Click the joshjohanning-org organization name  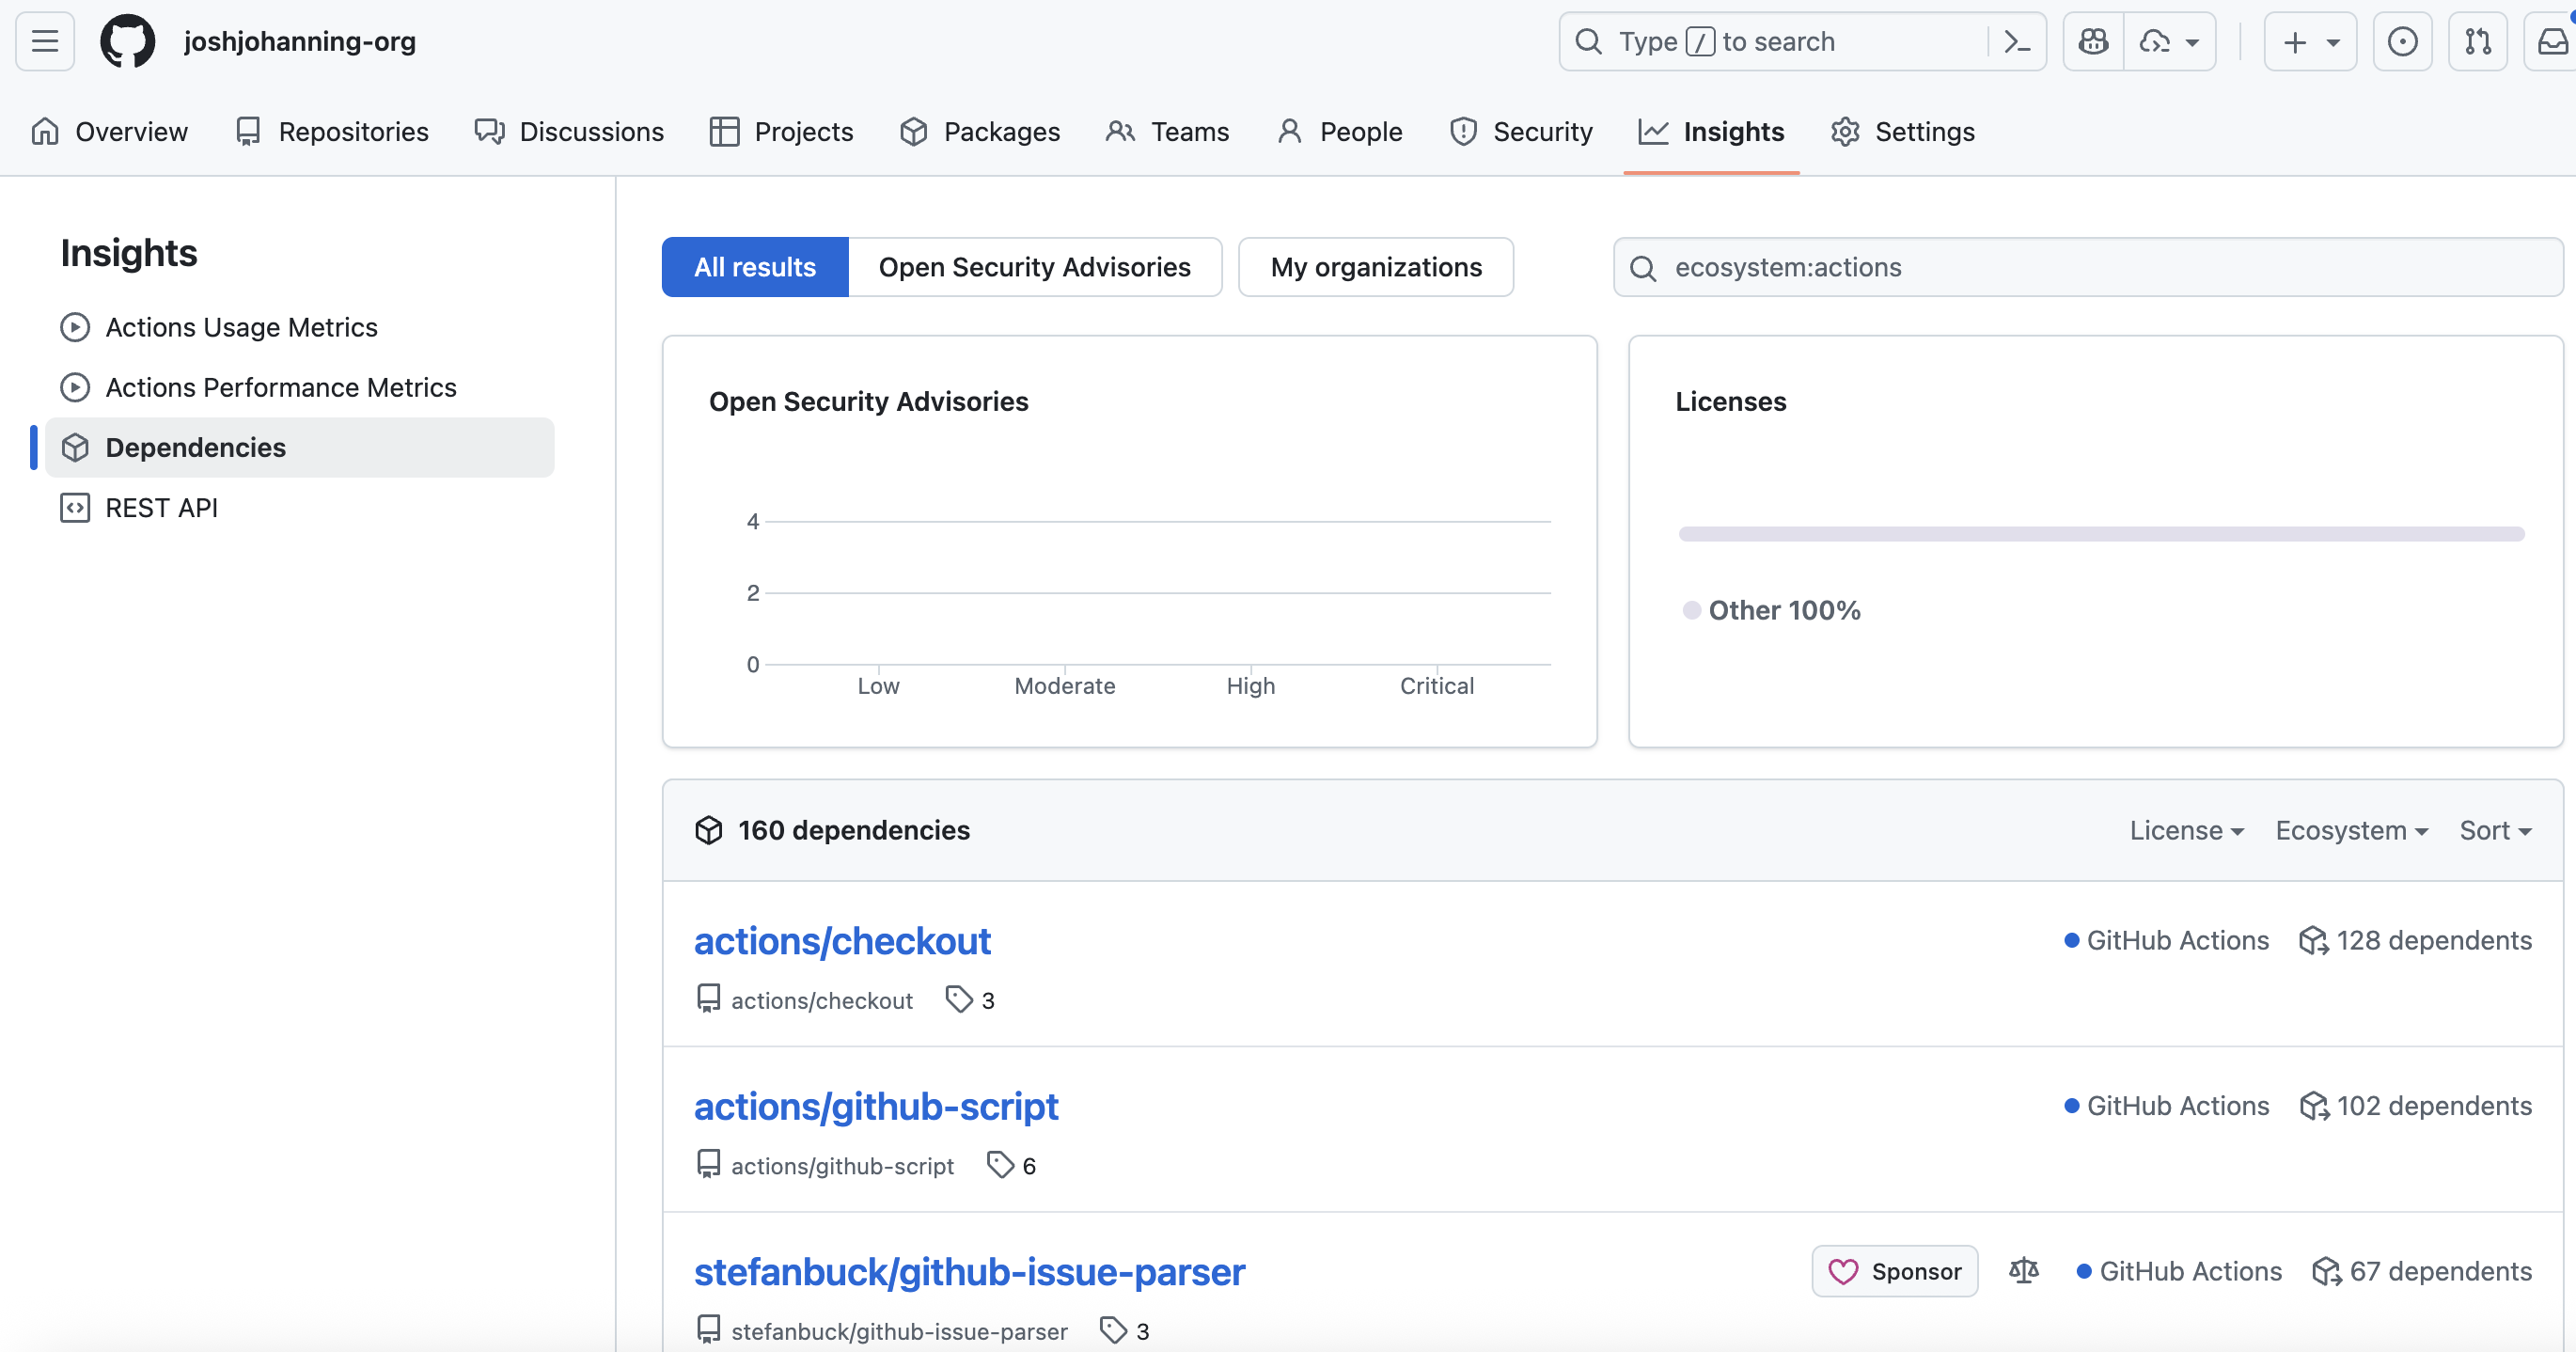point(300,41)
